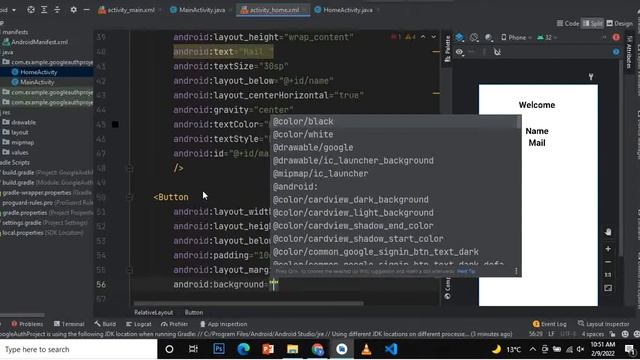Zoom out the design preview with minus

pyautogui.click(x=608, y=262)
